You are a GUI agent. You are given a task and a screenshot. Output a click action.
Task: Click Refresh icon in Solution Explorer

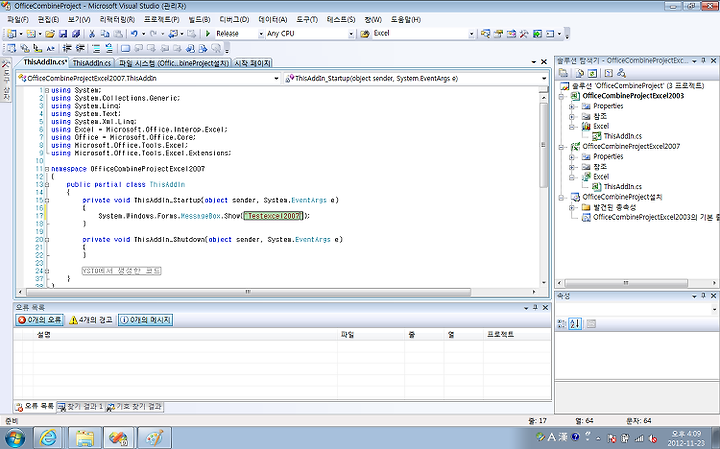coord(592,73)
